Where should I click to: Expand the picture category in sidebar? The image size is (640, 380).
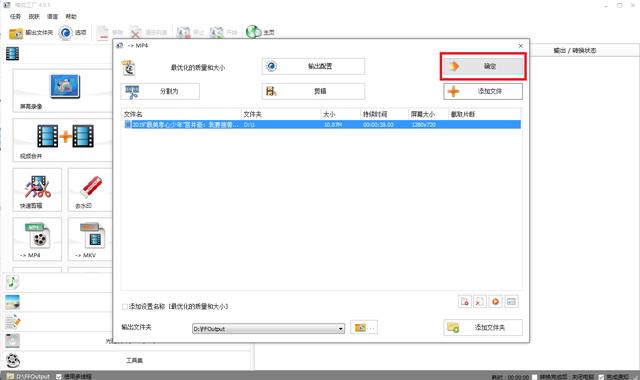pyautogui.click(x=12, y=302)
